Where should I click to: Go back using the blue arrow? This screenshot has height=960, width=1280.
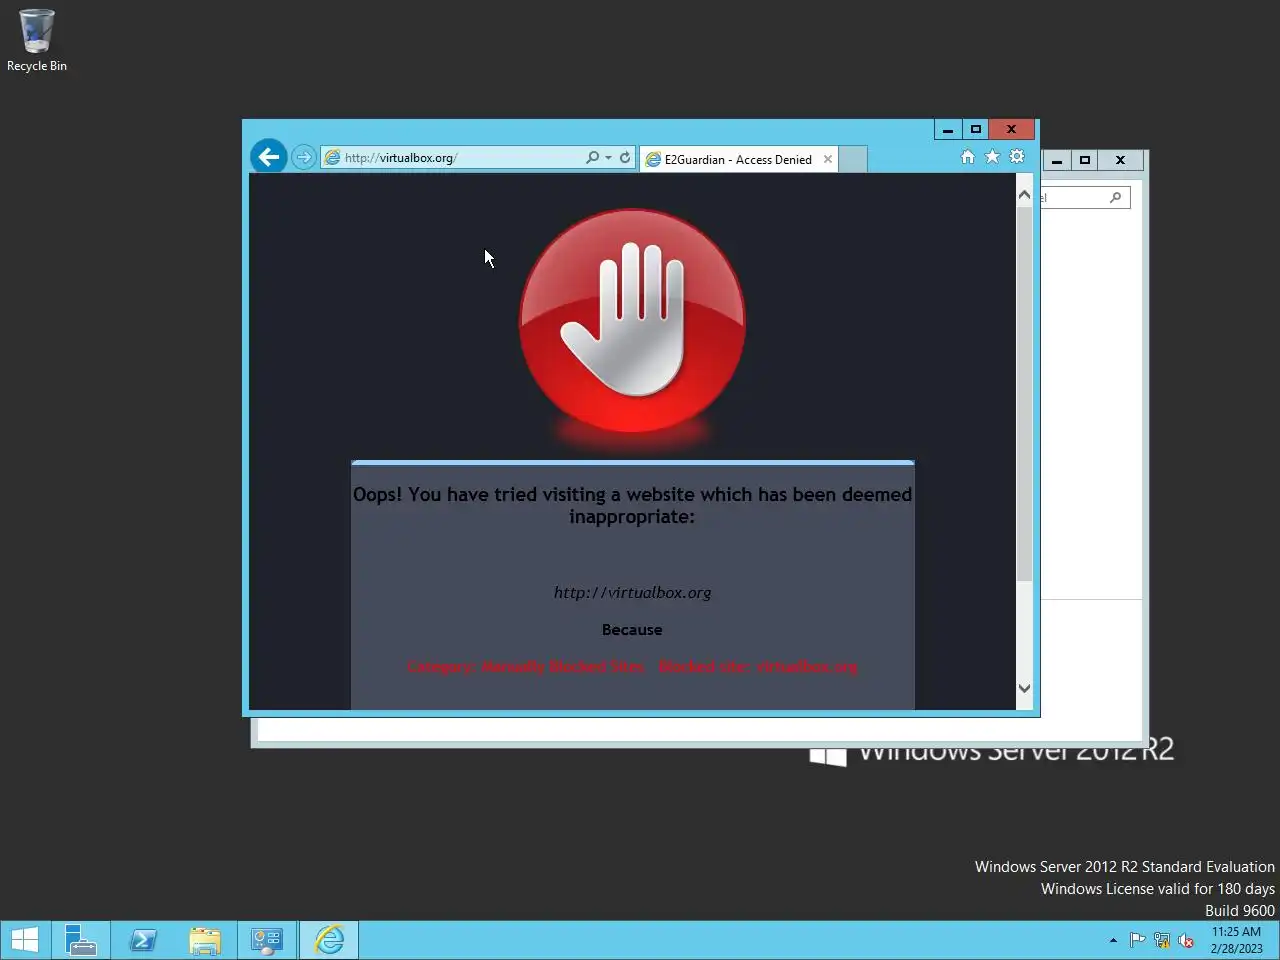pyautogui.click(x=268, y=156)
